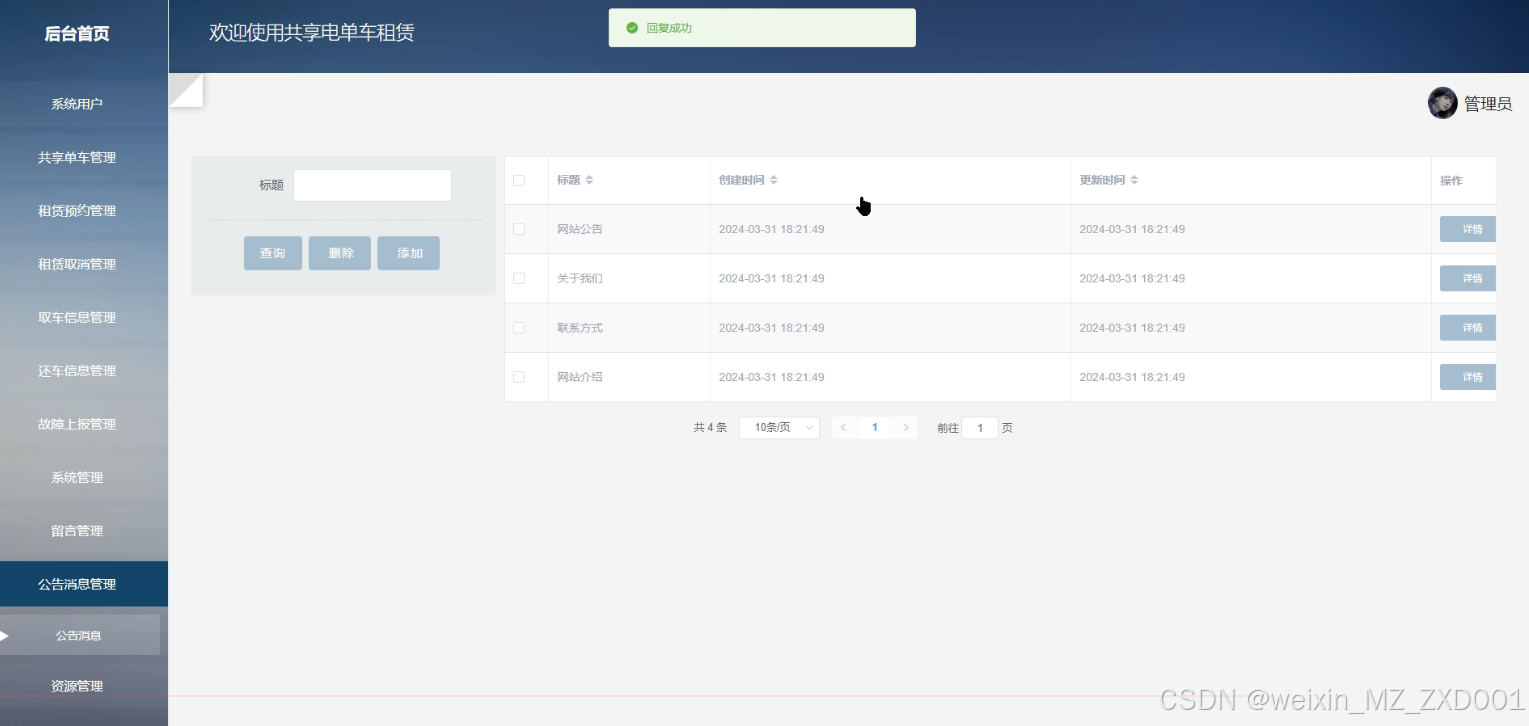Click the folded corner icon under header
This screenshot has width=1529, height=726.
click(186, 90)
